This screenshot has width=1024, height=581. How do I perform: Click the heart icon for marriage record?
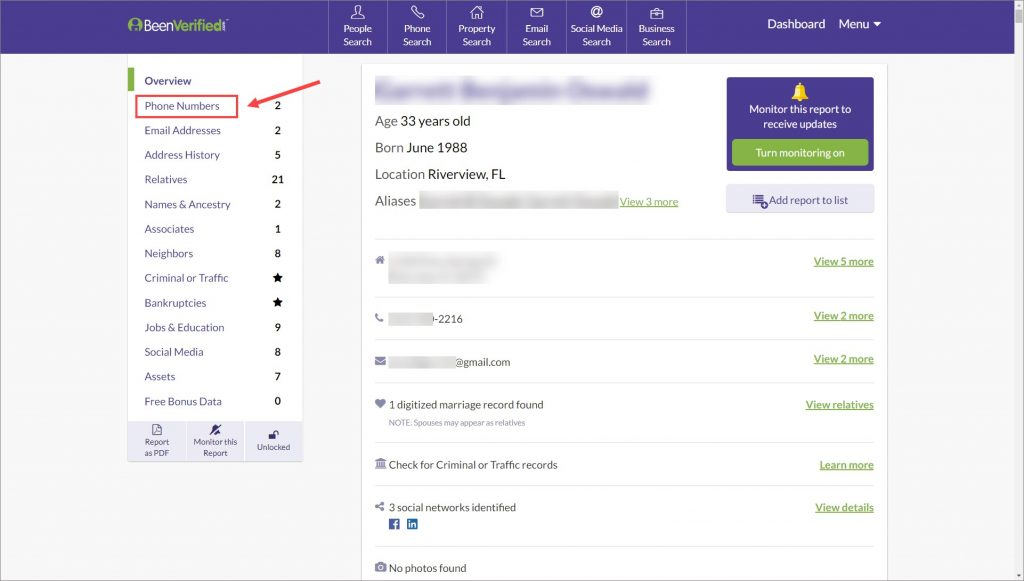(x=380, y=404)
